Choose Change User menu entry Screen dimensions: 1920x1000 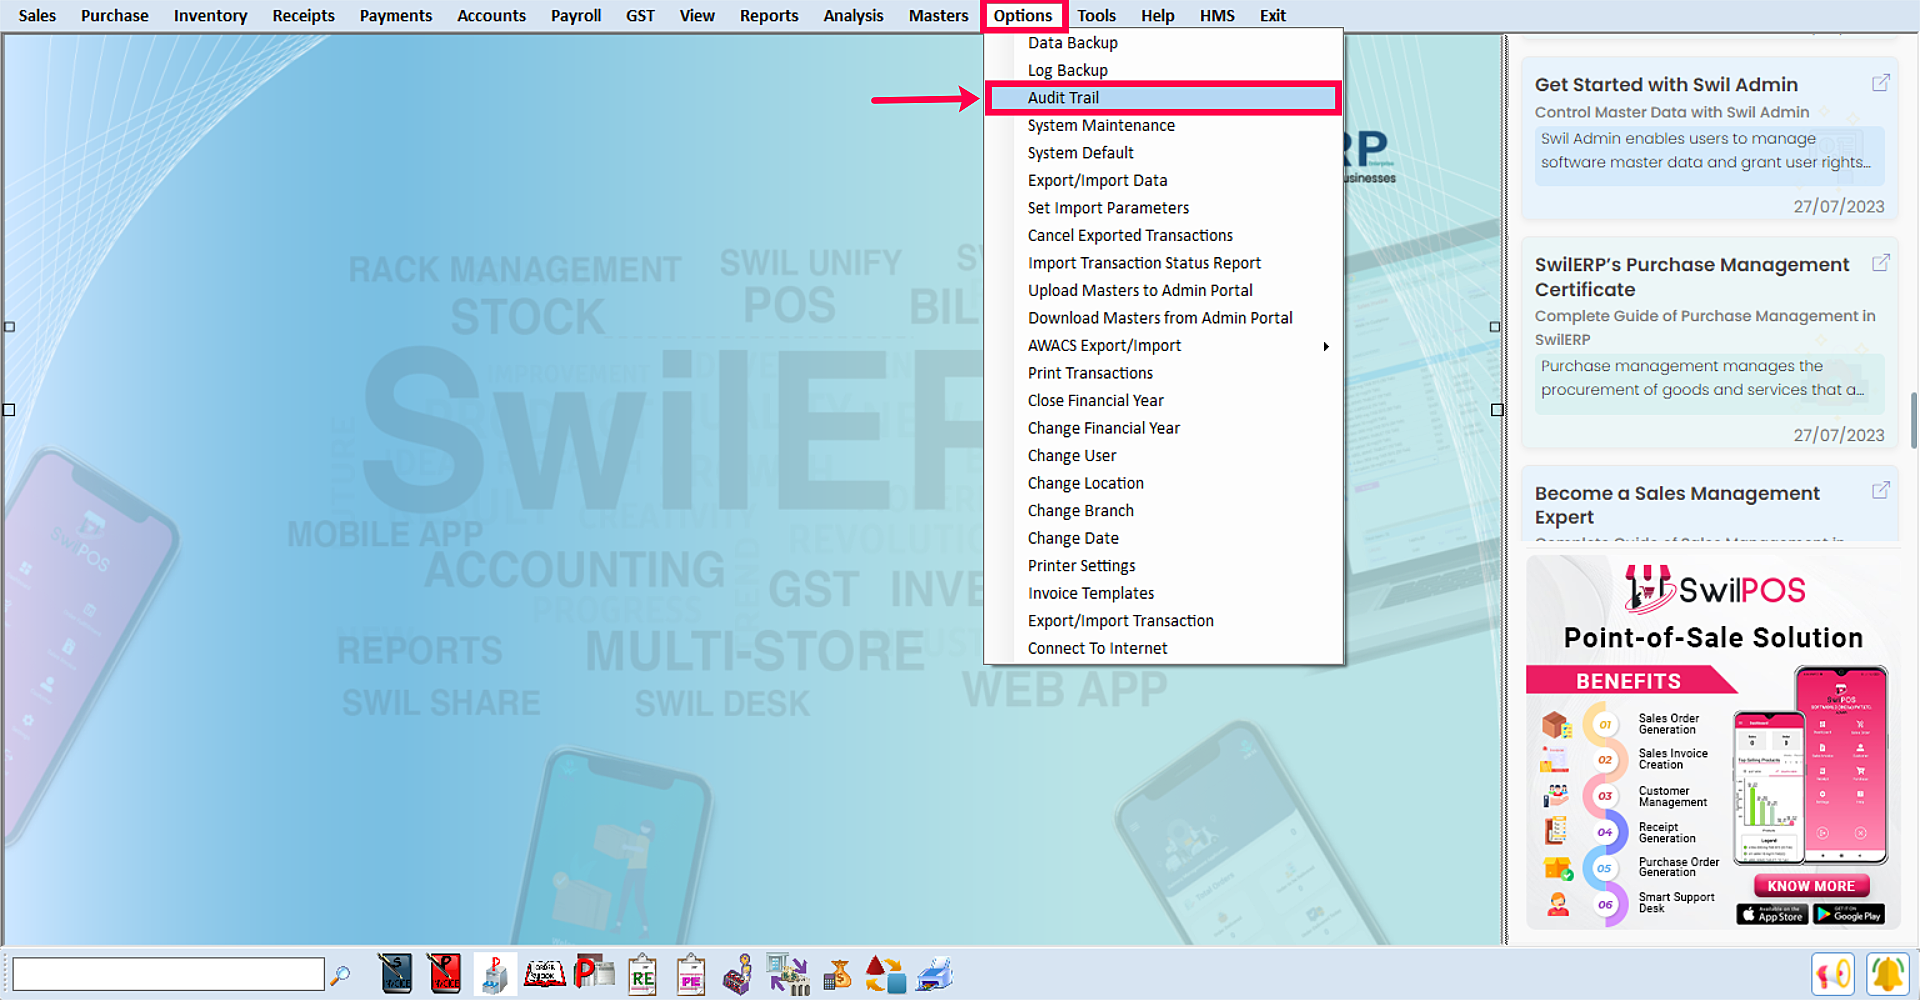1163,455
